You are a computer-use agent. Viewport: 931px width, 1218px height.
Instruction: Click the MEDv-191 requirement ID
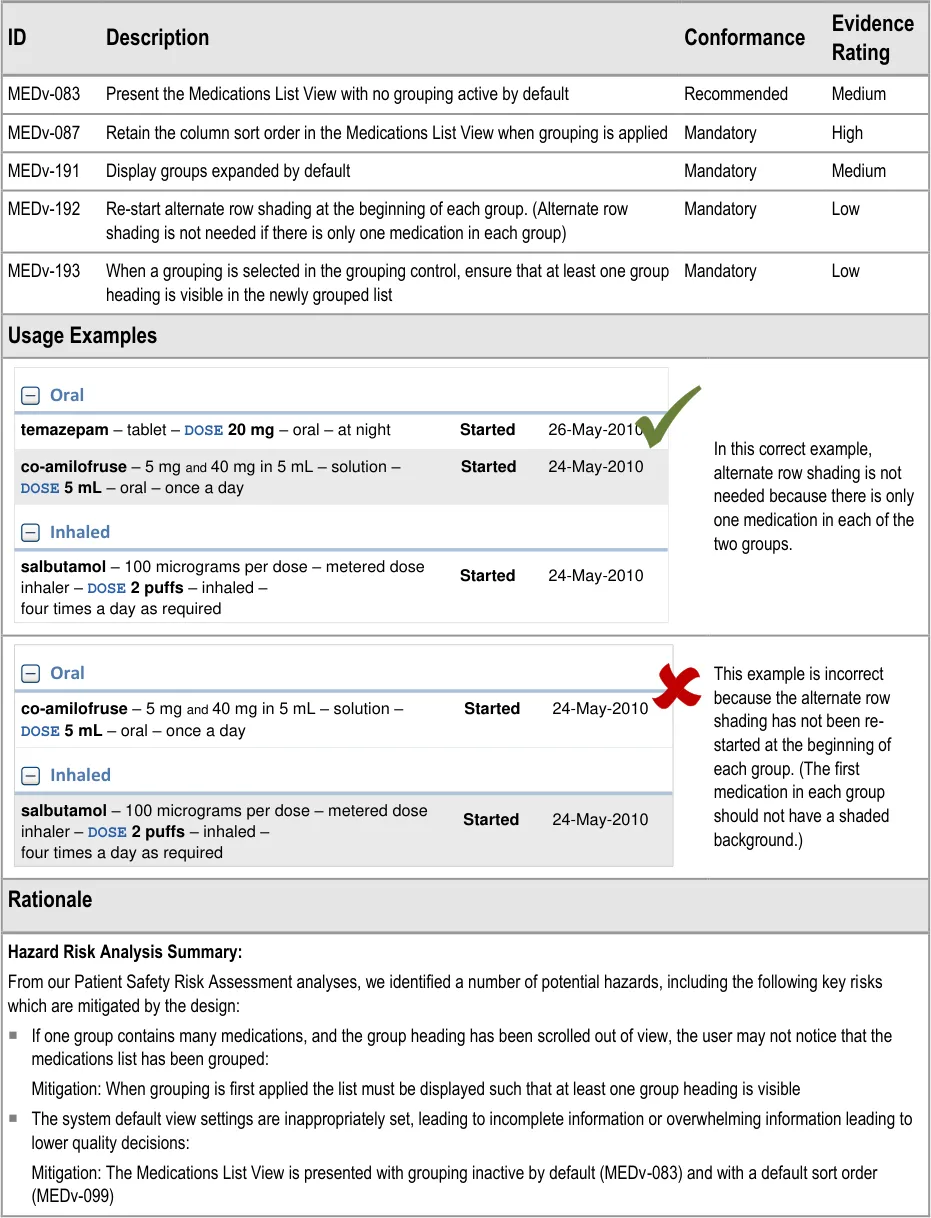coord(44,171)
